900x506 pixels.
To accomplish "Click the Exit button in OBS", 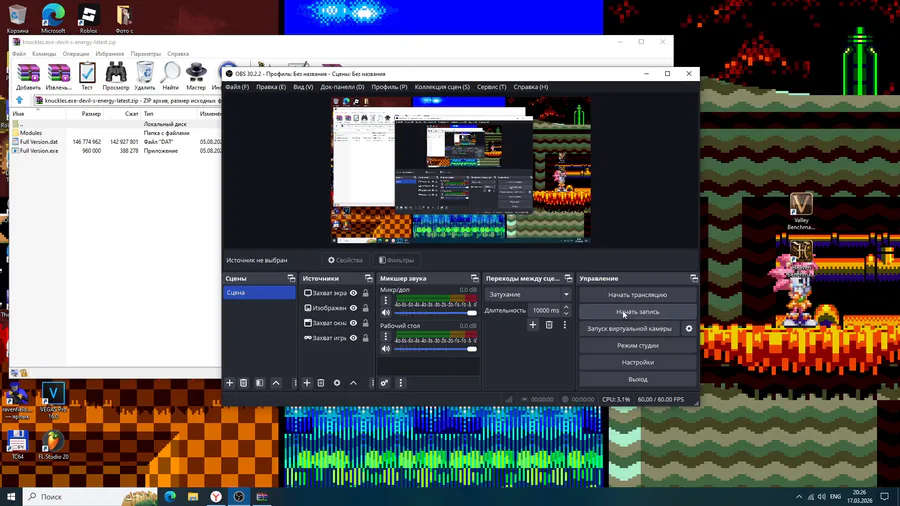I will [638, 379].
